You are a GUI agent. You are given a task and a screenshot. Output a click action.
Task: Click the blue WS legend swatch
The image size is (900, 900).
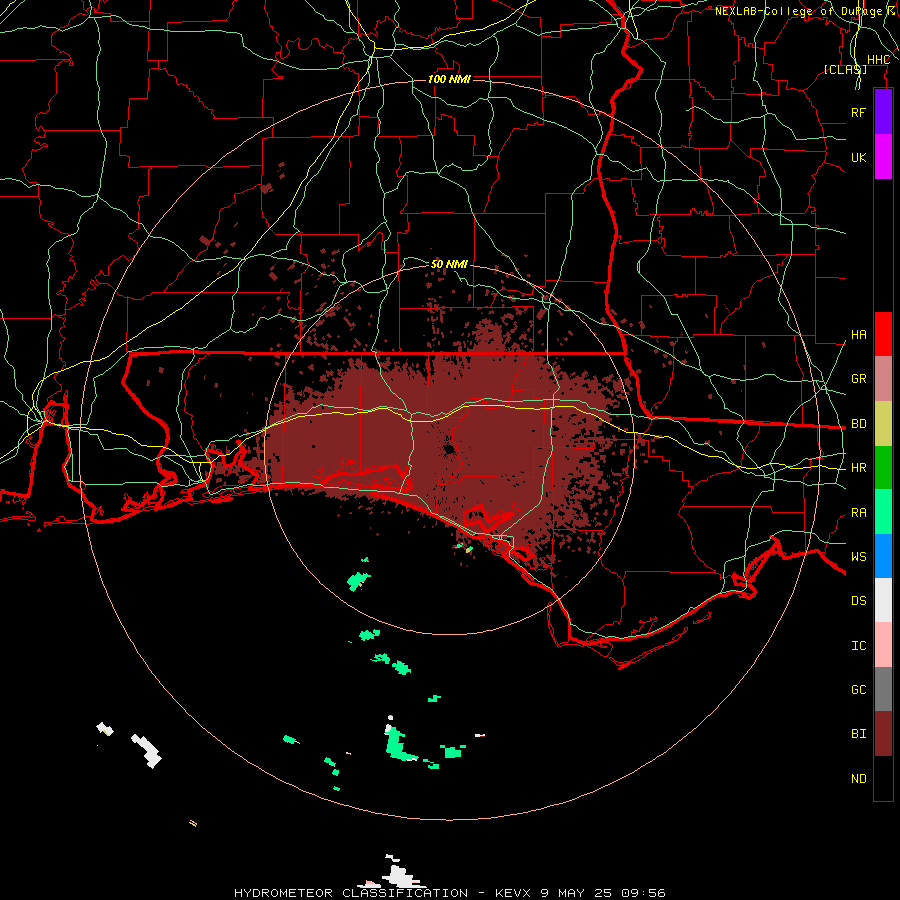(883, 556)
